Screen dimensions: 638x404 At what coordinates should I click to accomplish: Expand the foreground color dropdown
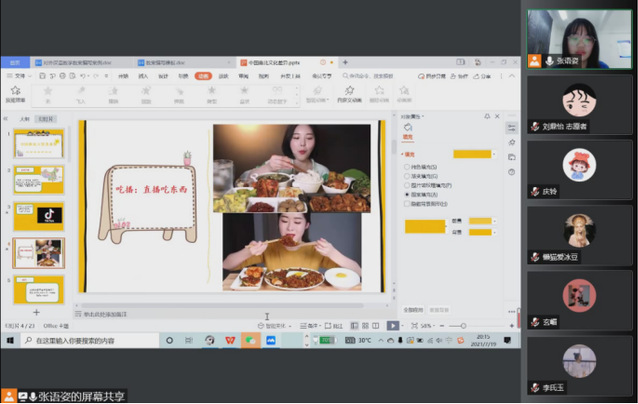pyautogui.click(x=493, y=221)
